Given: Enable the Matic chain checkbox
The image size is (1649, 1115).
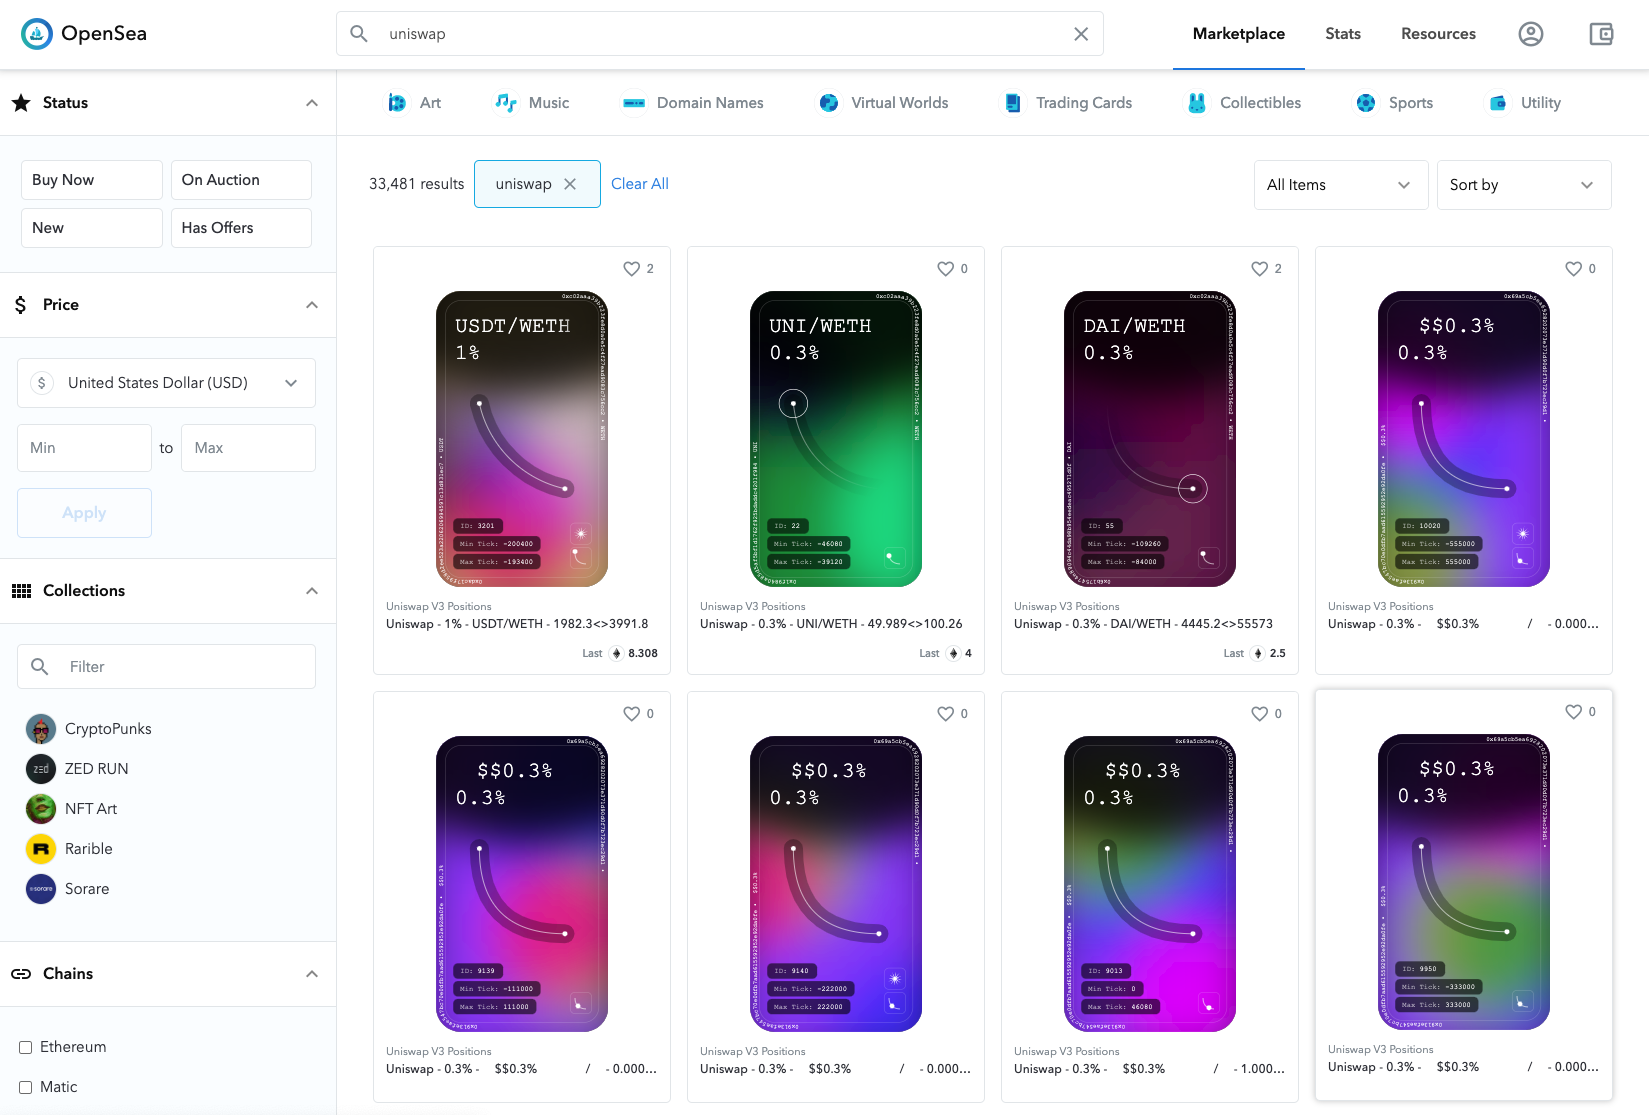Looking at the screenshot, I should (26, 1088).
